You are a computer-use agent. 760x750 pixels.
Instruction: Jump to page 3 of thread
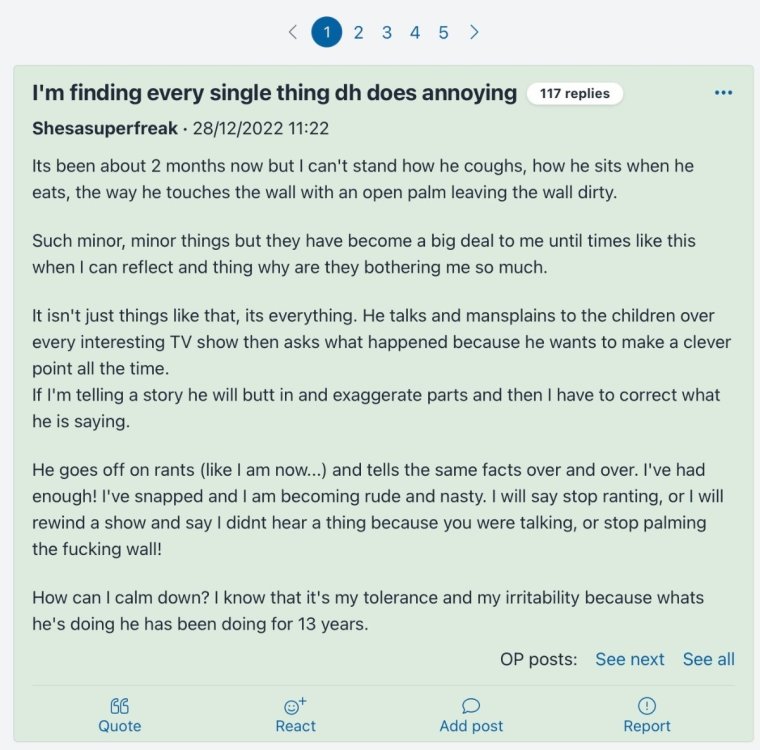click(x=386, y=32)
